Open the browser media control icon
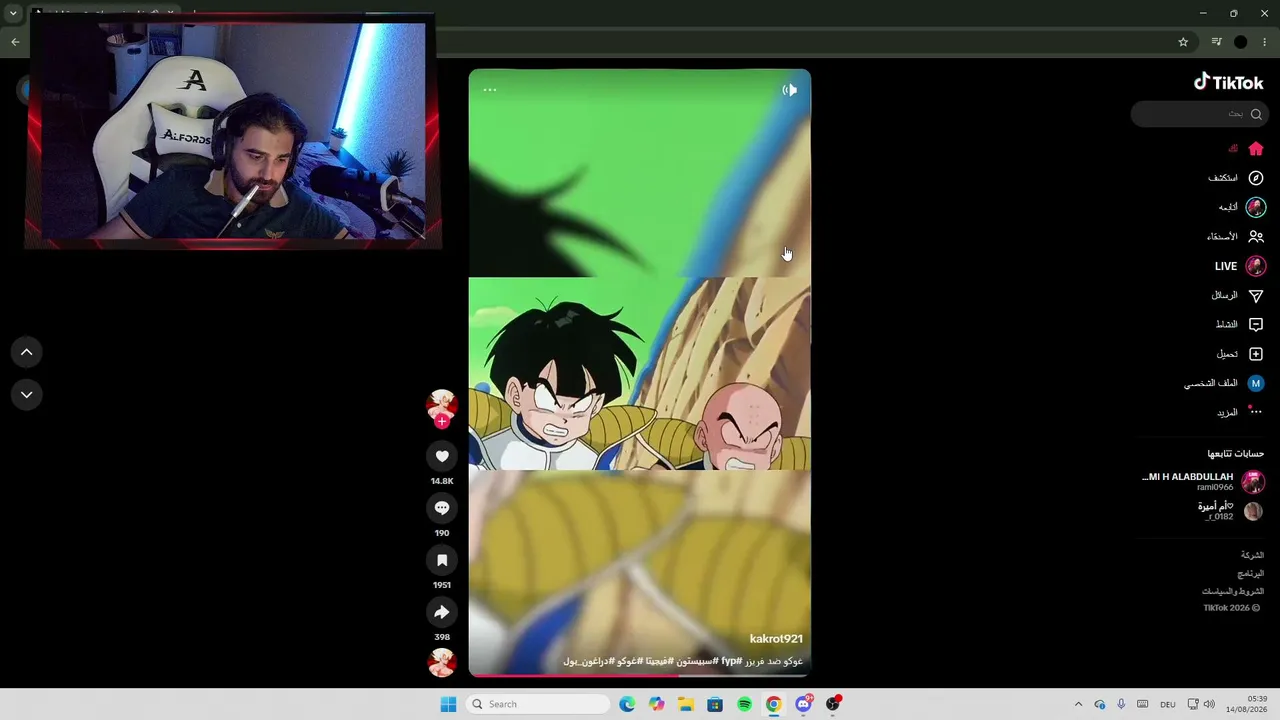The width and height of the screenshot is (1280, 720). pyautogui.click(x=1216, y=42)
